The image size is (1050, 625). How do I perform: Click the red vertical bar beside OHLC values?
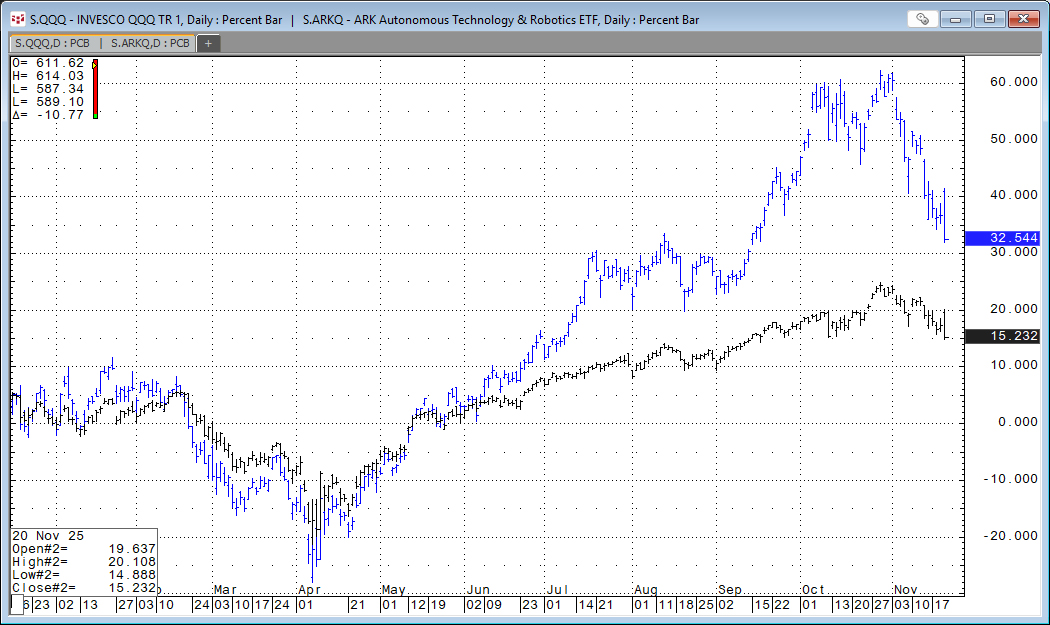click(95, 90)
